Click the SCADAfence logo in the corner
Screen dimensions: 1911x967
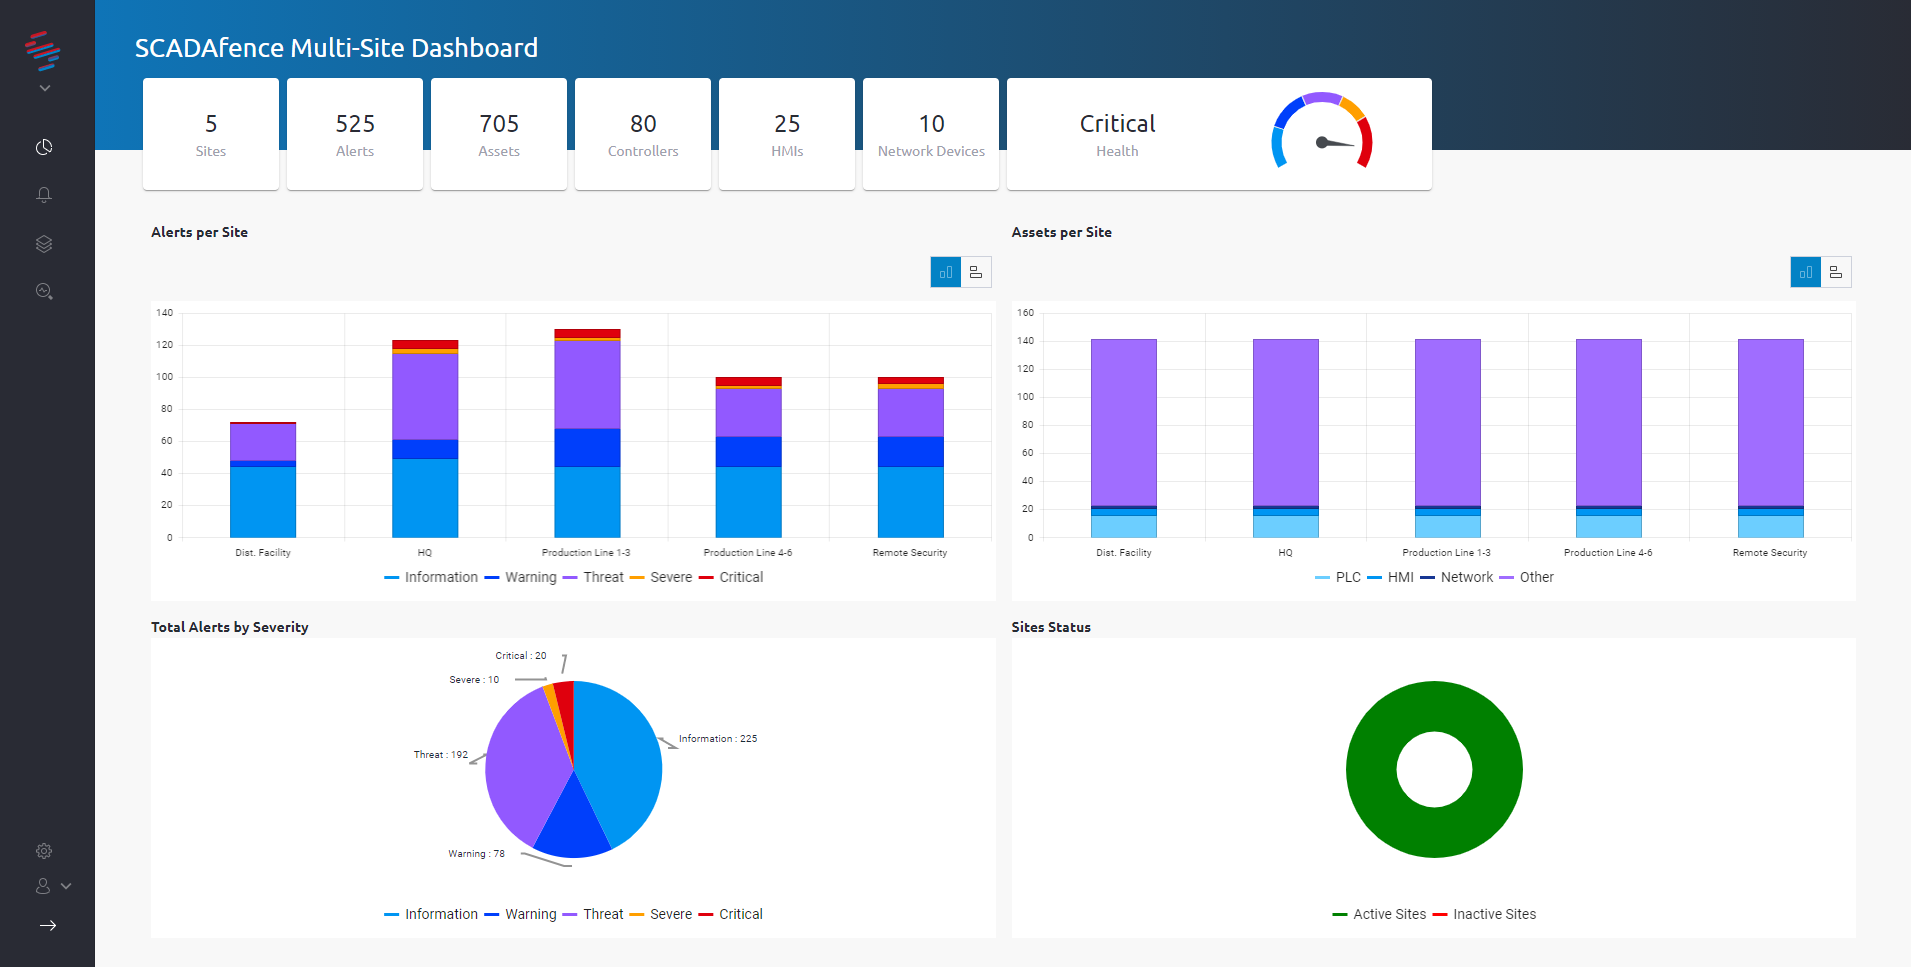42,52
